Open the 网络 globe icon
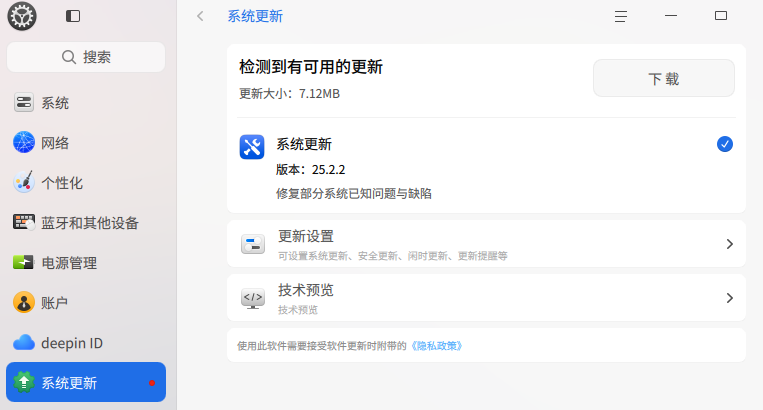The width and height of the screenshot is (763, 410). point(23,143)
